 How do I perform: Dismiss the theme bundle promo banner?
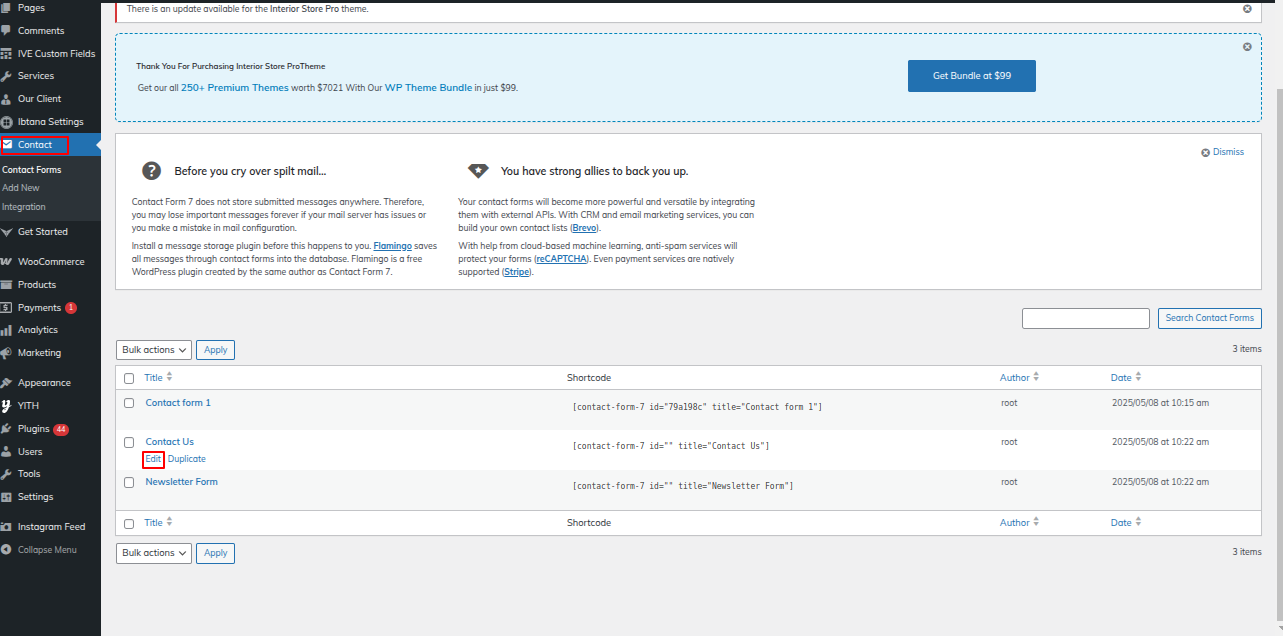1247,47
